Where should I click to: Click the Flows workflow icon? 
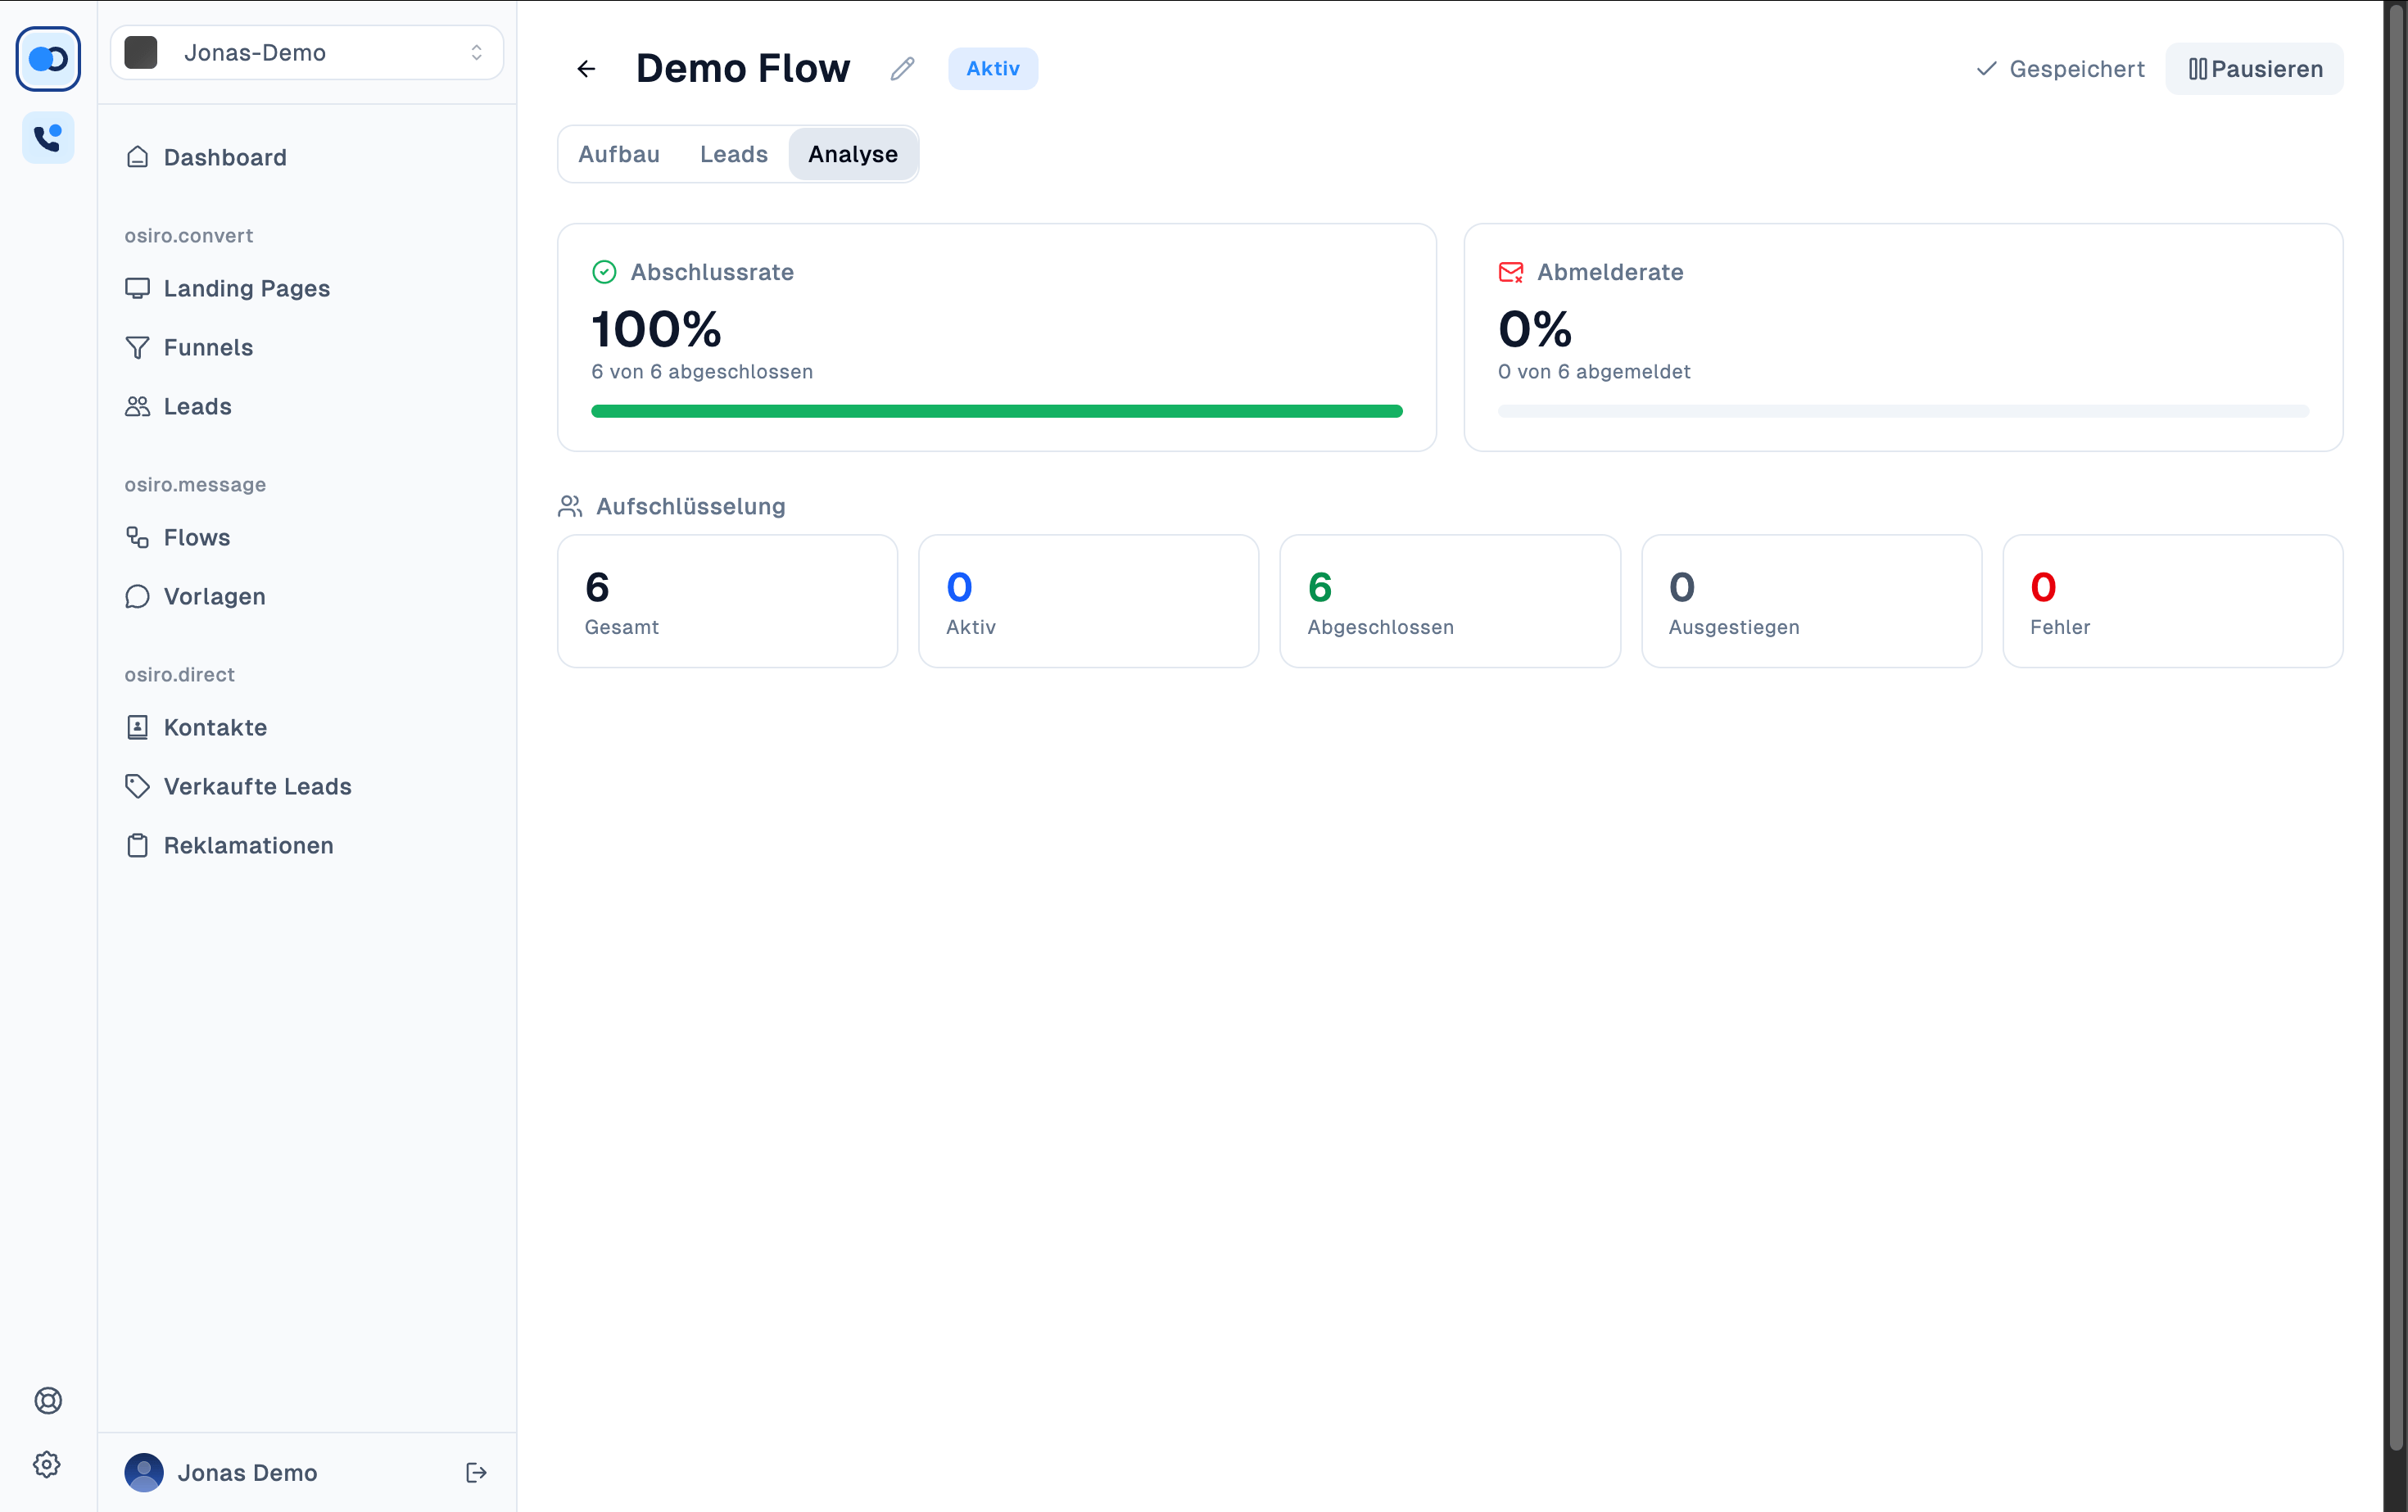[138, 537]
